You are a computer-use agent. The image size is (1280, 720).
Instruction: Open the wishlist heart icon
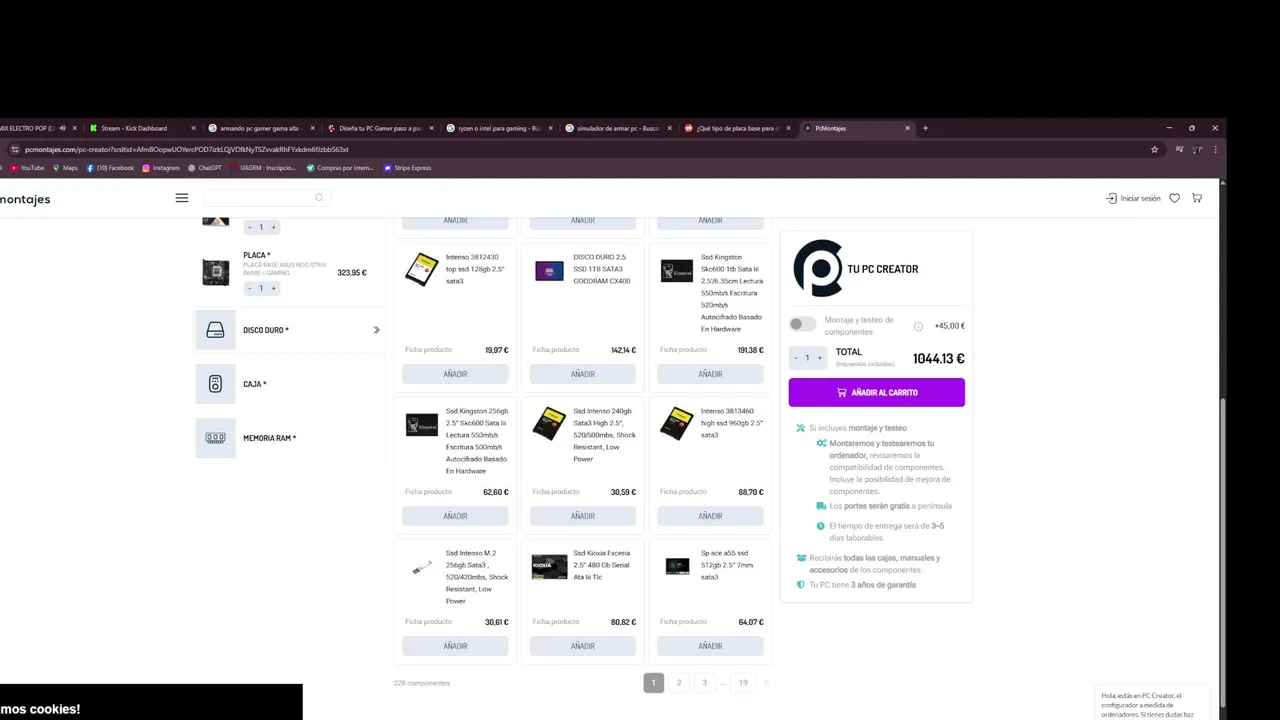coord(1175,198)
